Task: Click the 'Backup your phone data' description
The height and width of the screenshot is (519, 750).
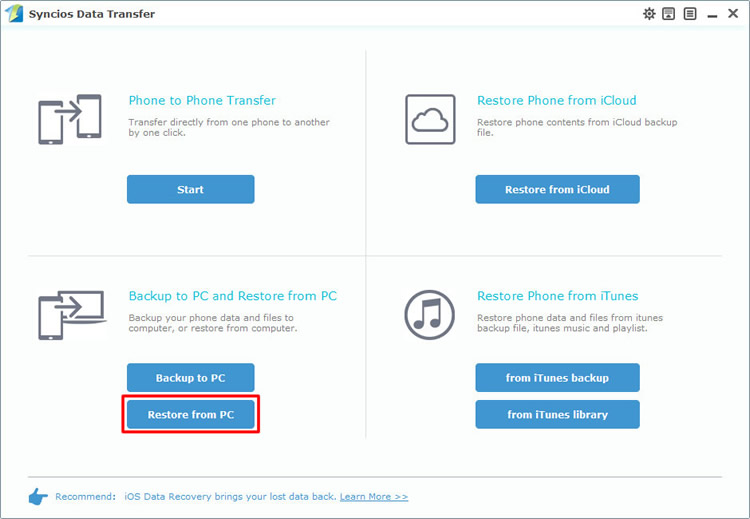Action: click(213, 323)
